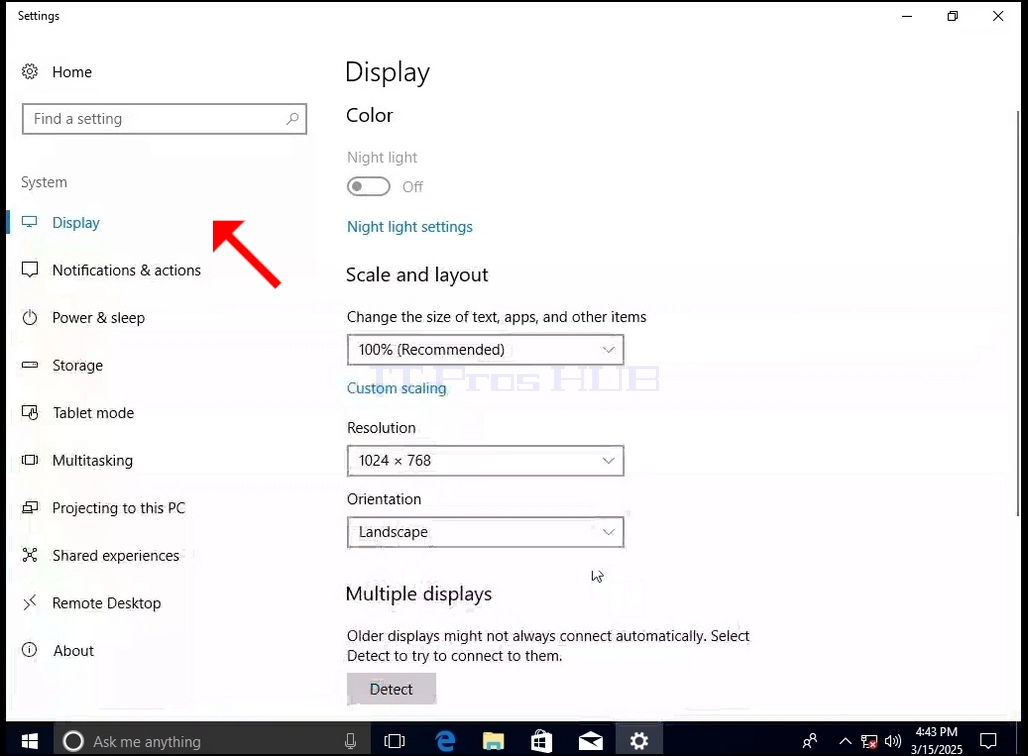Click the Multitasking icon
This screenshot has height=756, width=1028.
(30, 460)
